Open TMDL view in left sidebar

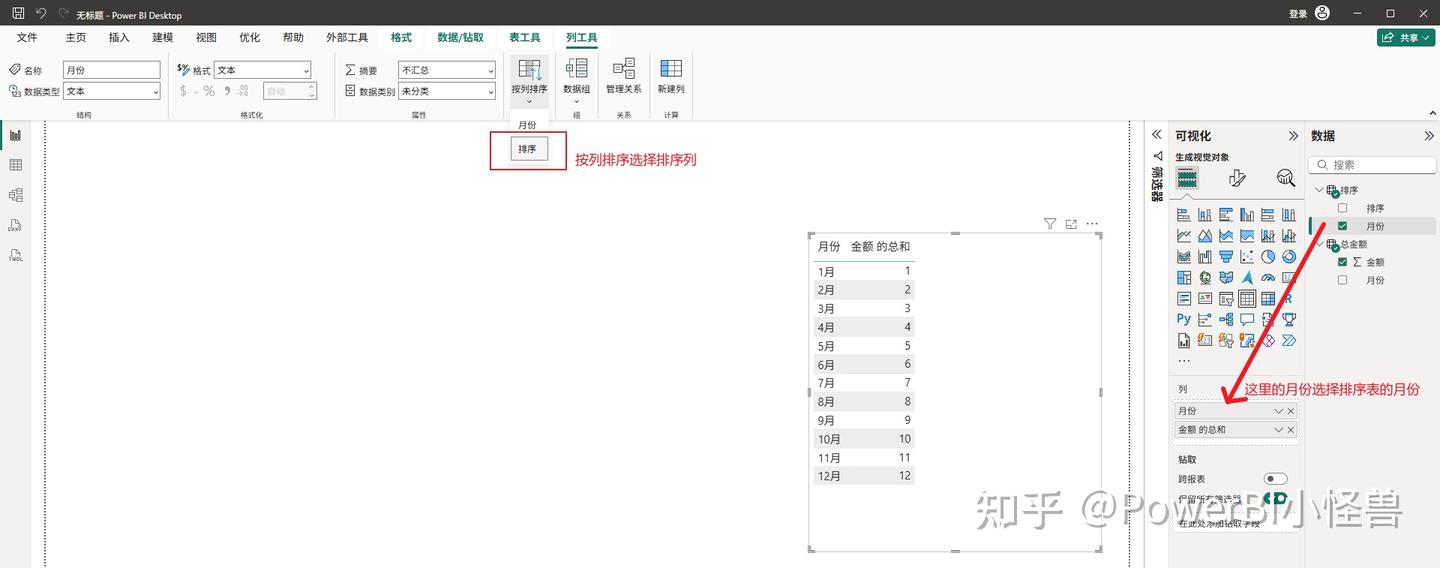click(x=15, y=255)
